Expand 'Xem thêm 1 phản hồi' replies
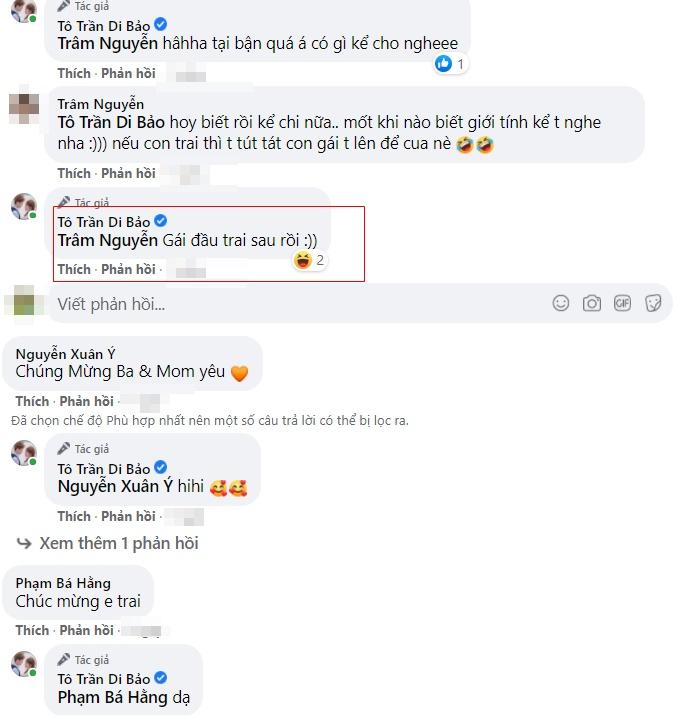This screenshot has height=715, width=676. [118, 543]
